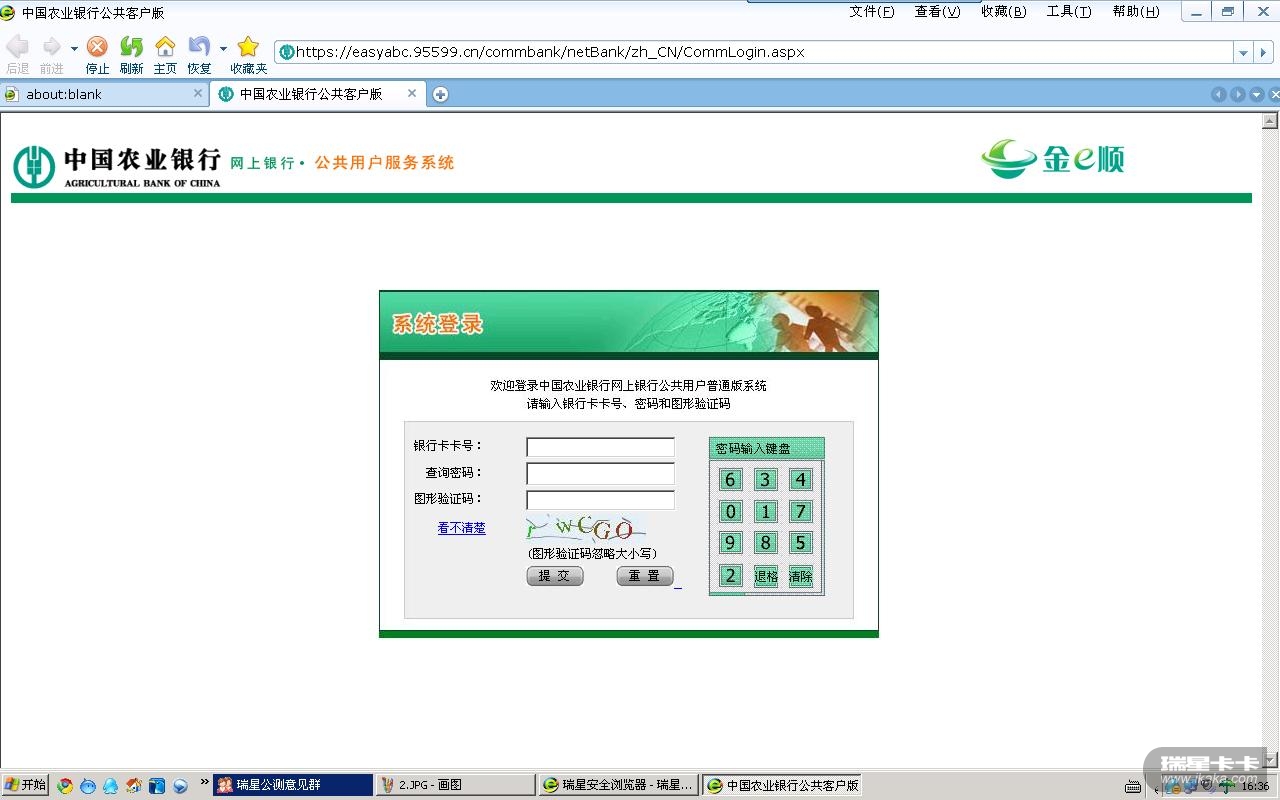The width and height of the screenshot is (1280, 800).
Task: Click the captcha verification image
Action: pyautogui.click(x=586, y=528)
